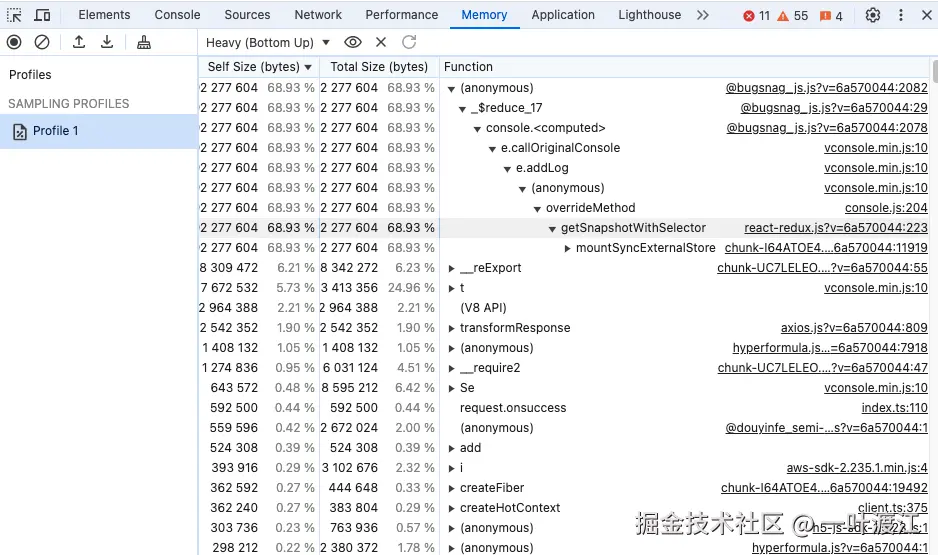Exclude selected function X icon
The height and width of the screenshot is (555, 938).
[380, 42]
